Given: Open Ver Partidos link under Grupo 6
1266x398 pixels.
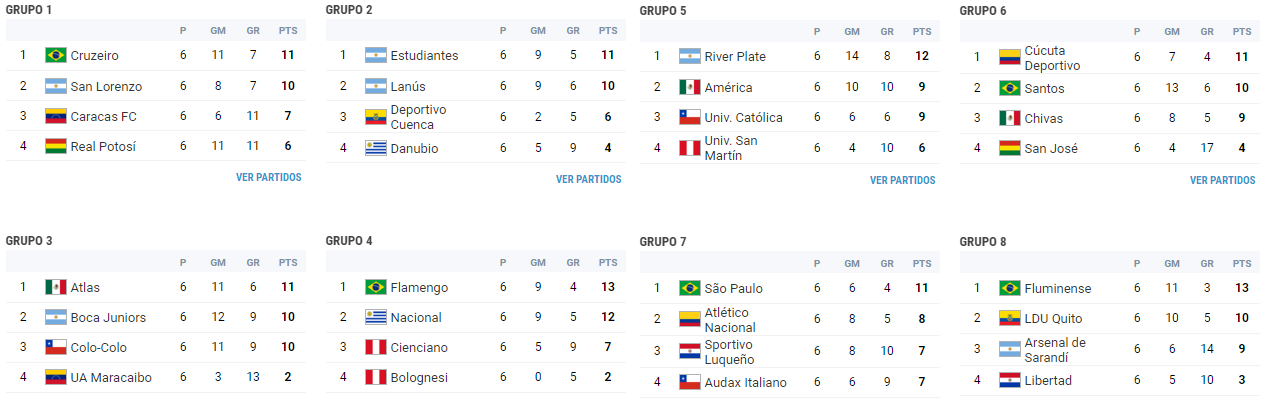Looking at the screenshot, I should click(x=1222, y=181).
